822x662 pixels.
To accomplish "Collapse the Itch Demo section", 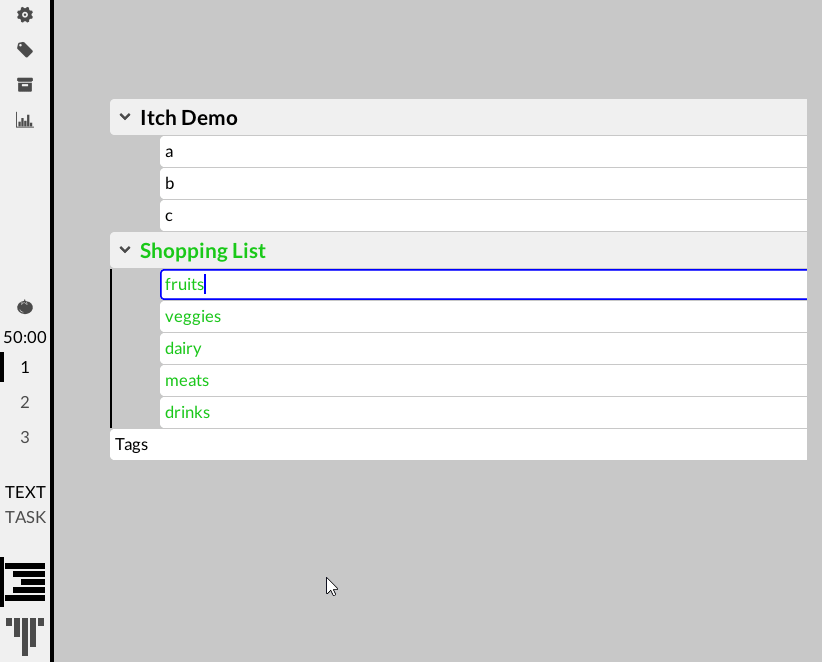I will [125, 117].
